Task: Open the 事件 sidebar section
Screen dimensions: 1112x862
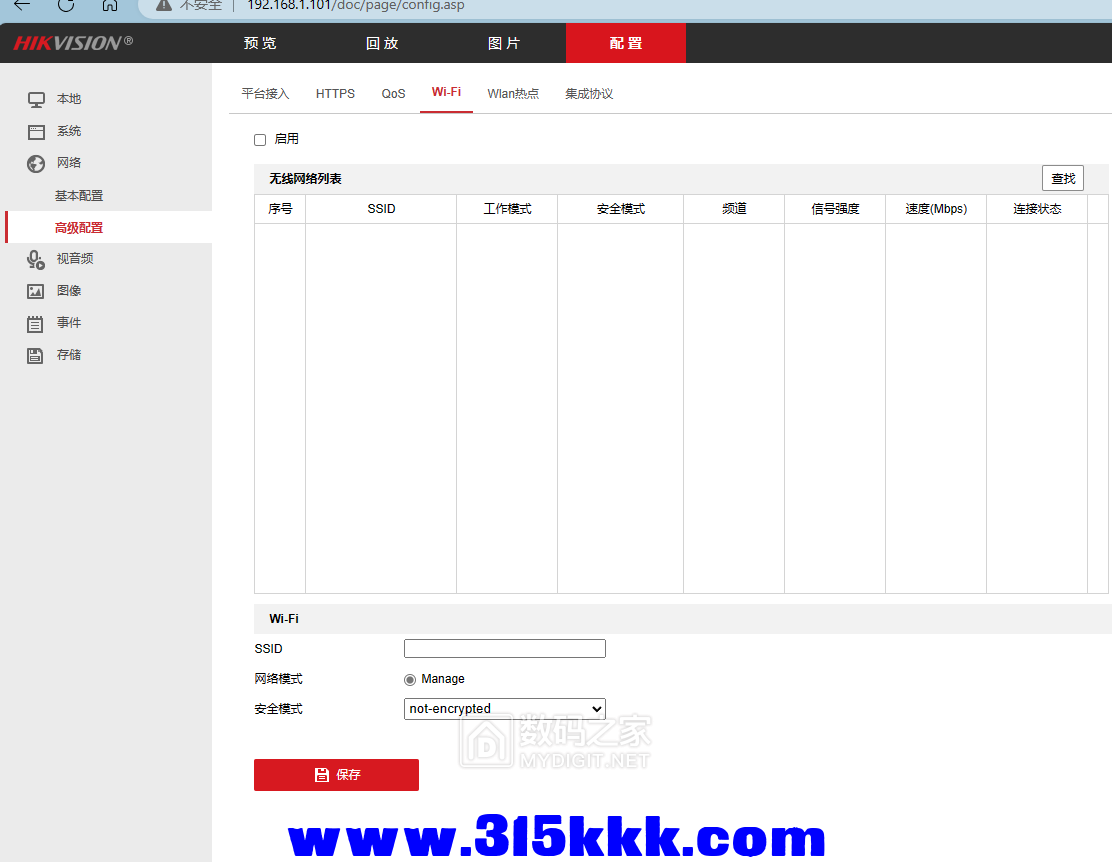Action: pos(69,322)
